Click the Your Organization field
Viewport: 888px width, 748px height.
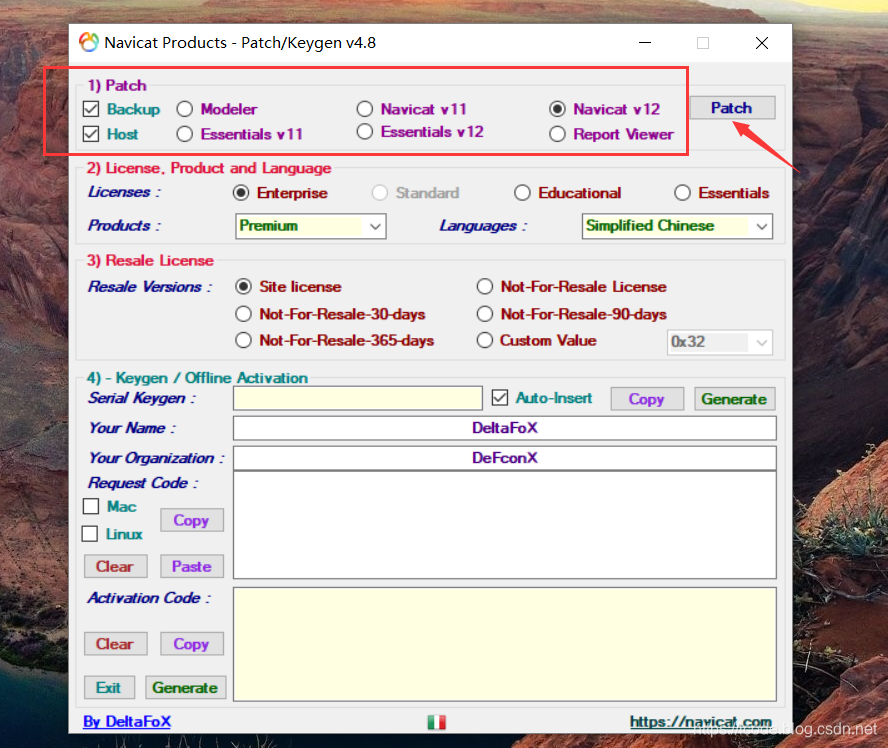(x=505, y=458)
